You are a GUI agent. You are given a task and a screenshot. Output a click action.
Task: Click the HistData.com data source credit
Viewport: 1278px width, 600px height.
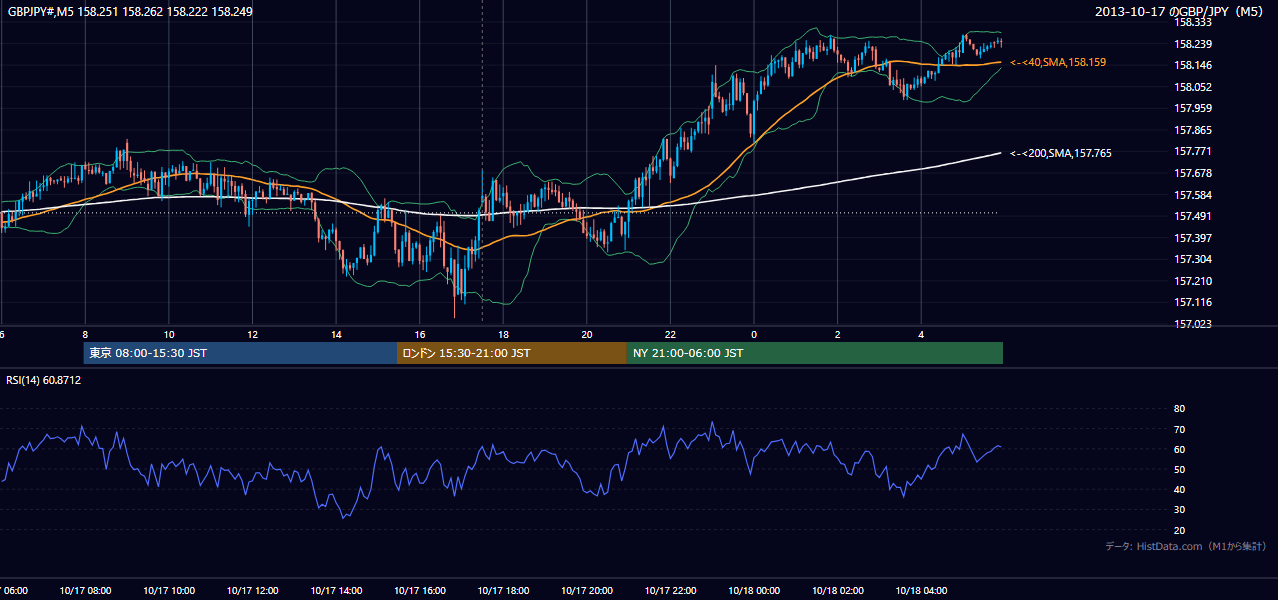[1185, 546]
